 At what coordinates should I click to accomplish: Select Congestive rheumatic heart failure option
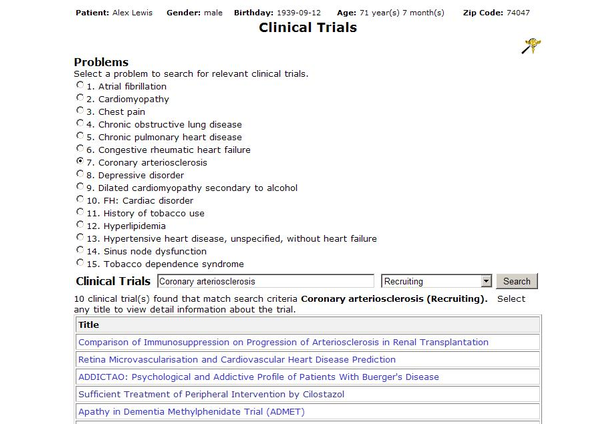[x=80, y=148]
